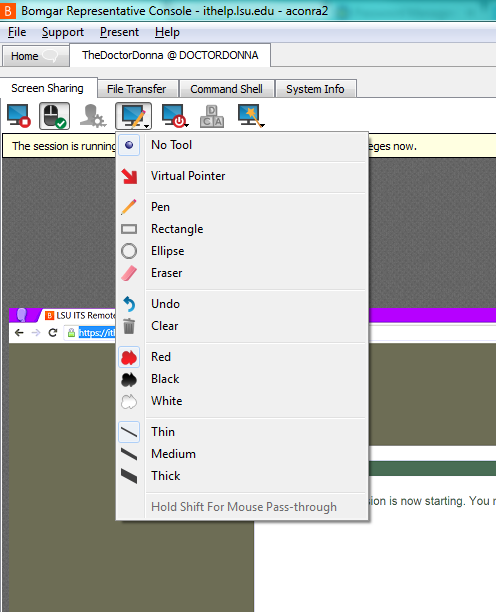
Task: Click purple user icon in remote browser
Action: [x=22, y=315]
